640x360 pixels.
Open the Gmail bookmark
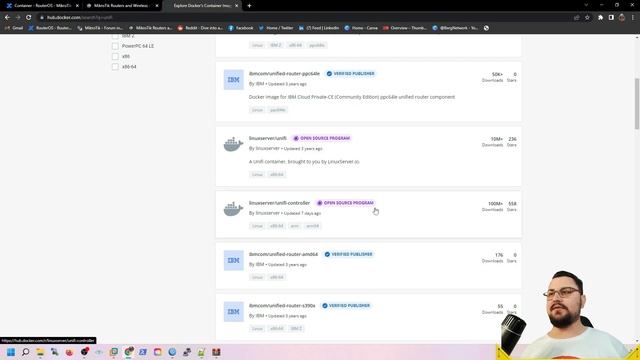[14, 28]
